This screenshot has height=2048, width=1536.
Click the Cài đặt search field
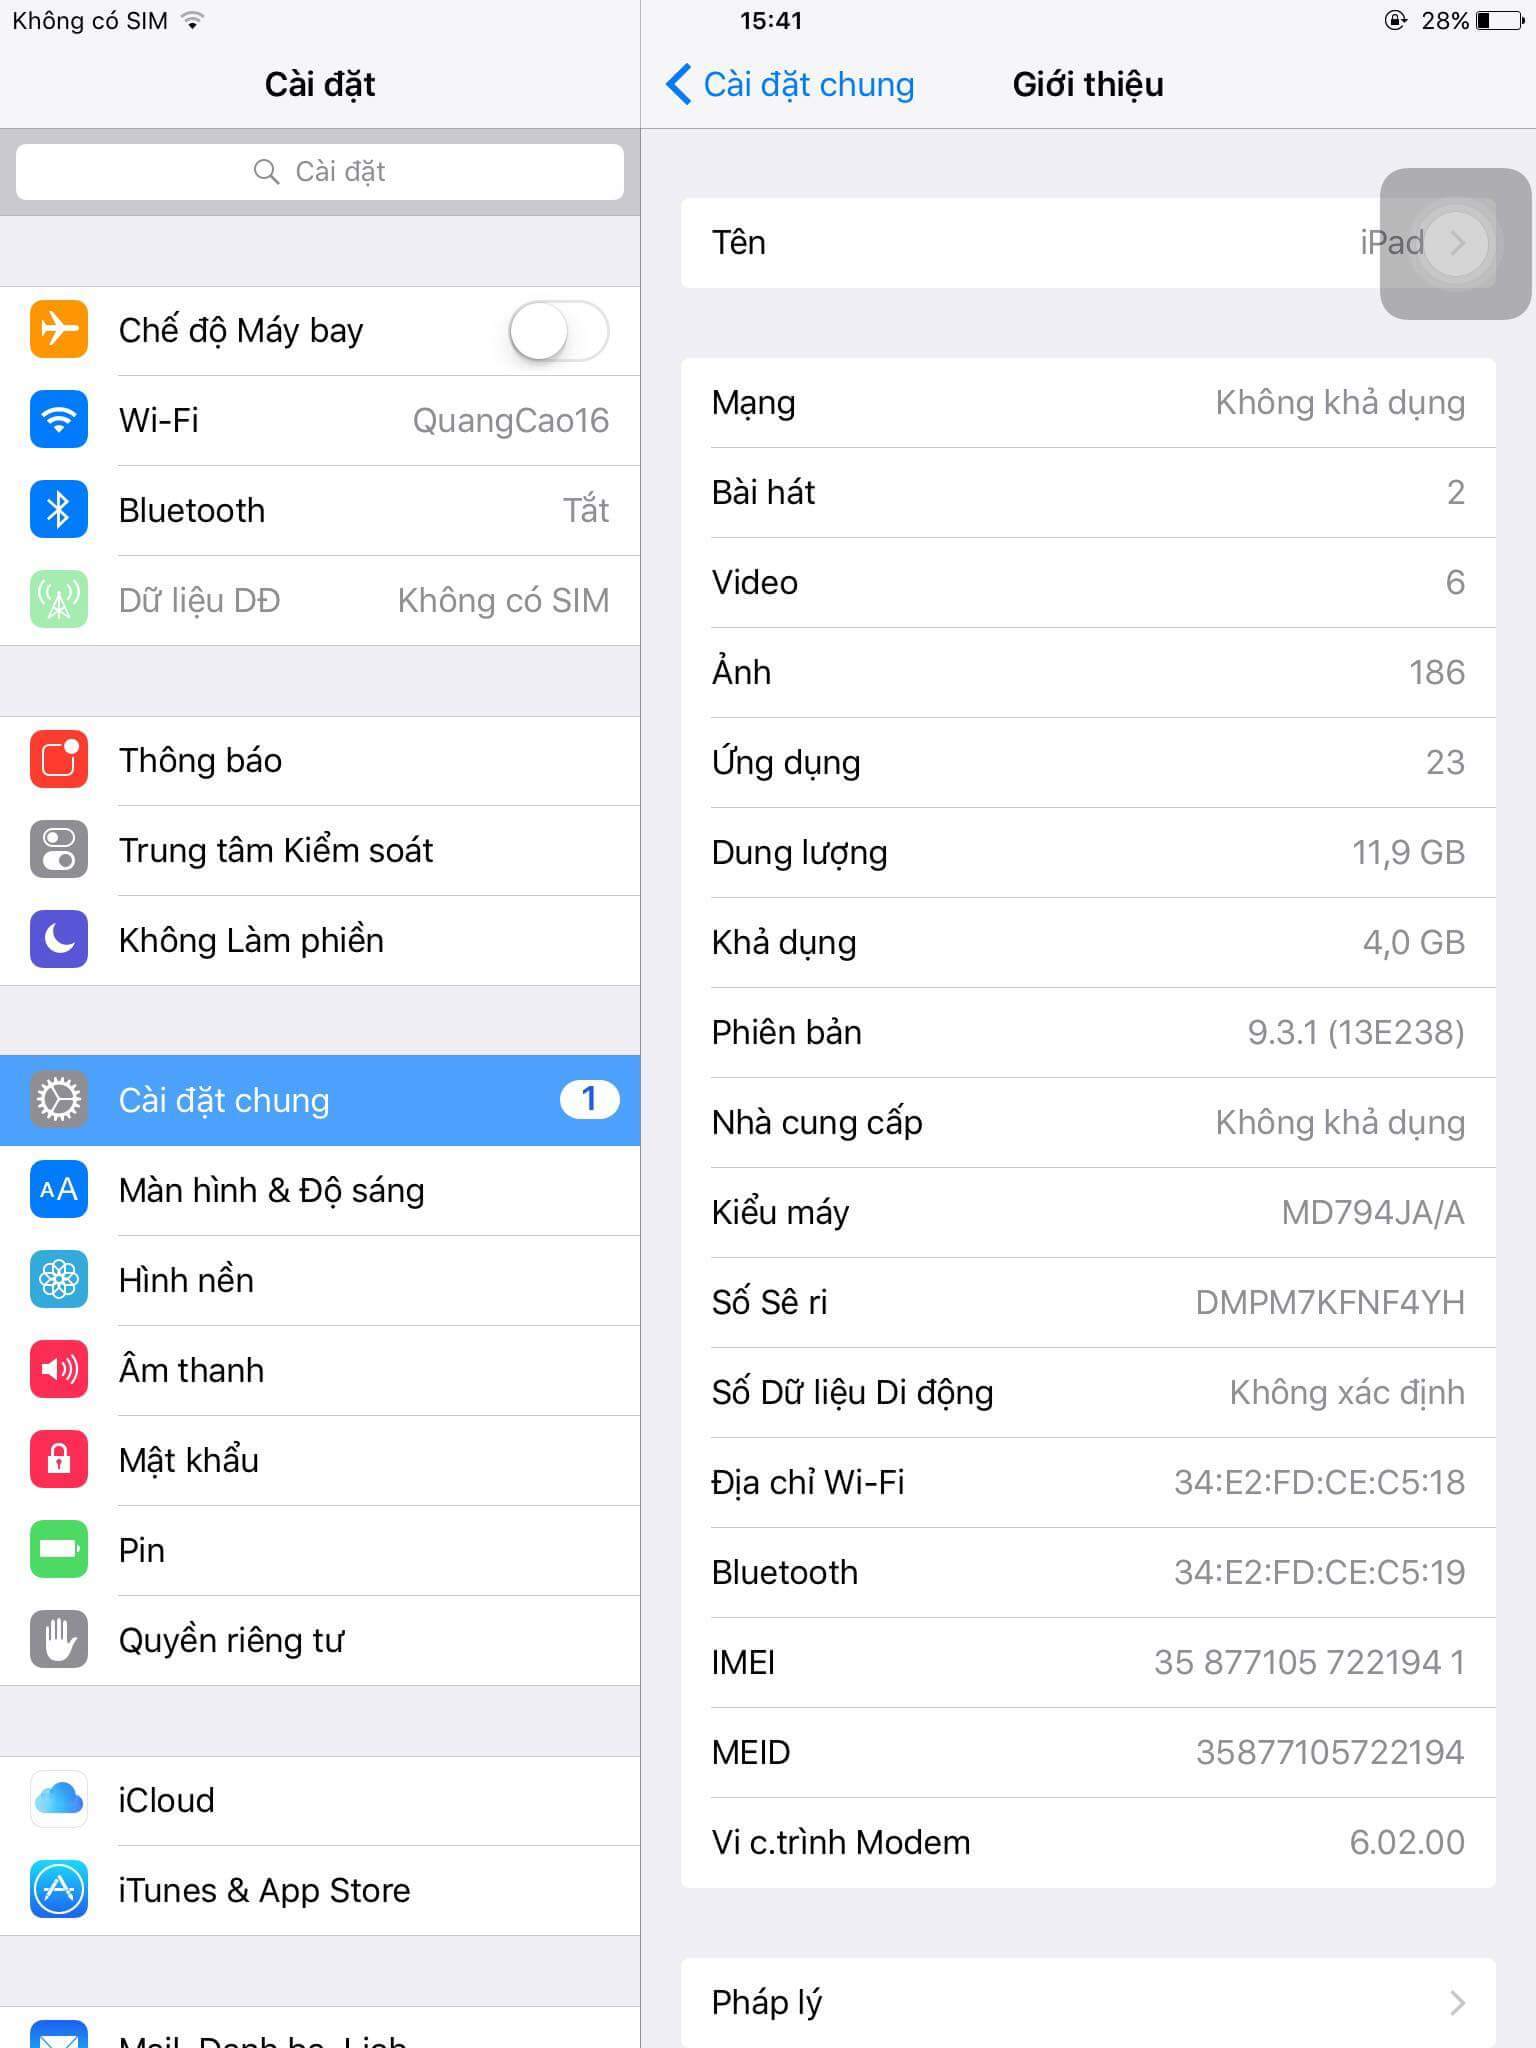[x=320, y=172]
